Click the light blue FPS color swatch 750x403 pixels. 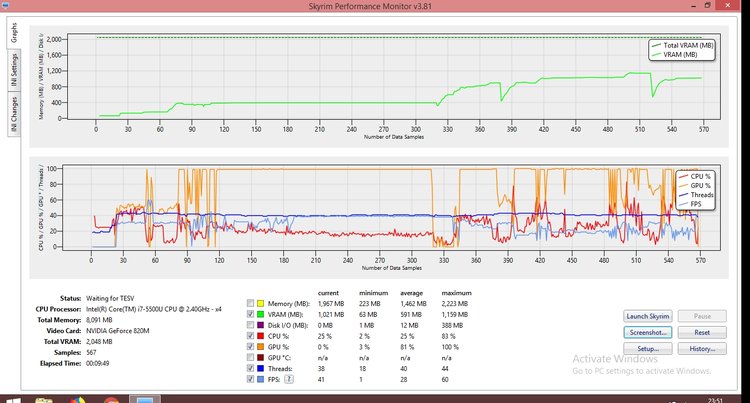pos(260,379)
